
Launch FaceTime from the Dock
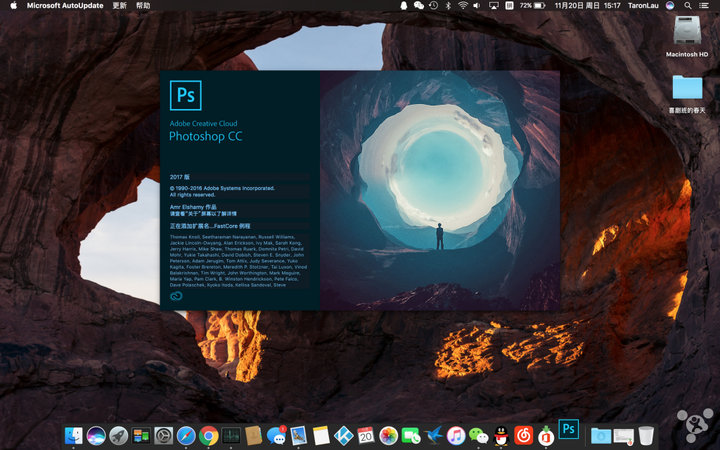tap(411, 435)
